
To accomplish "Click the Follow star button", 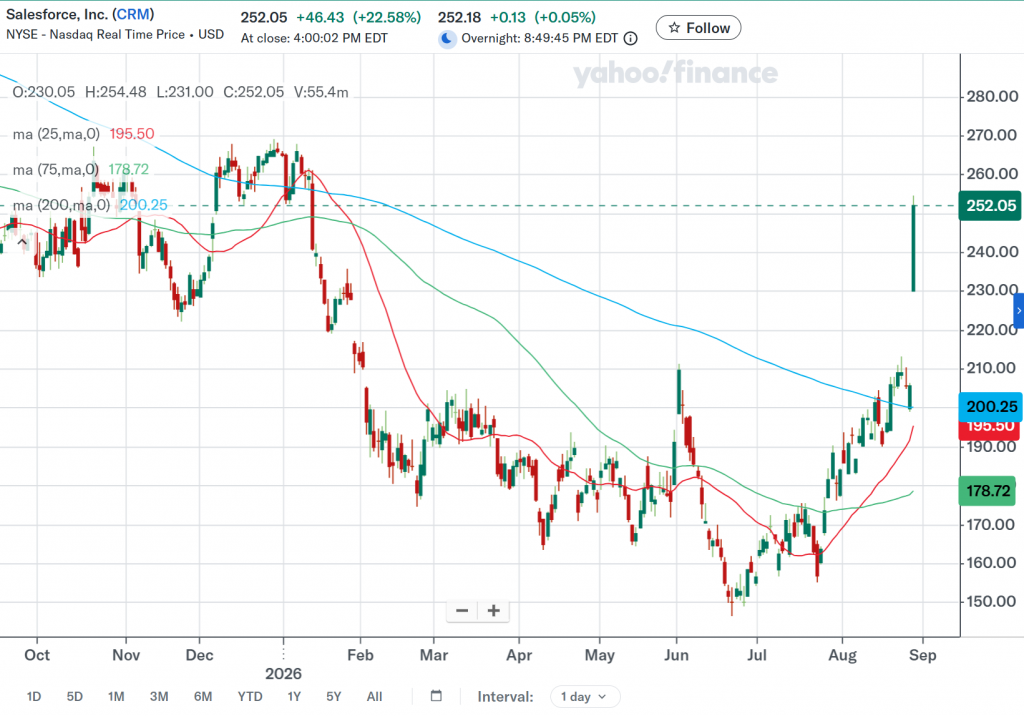I will [x=698, y=28].
